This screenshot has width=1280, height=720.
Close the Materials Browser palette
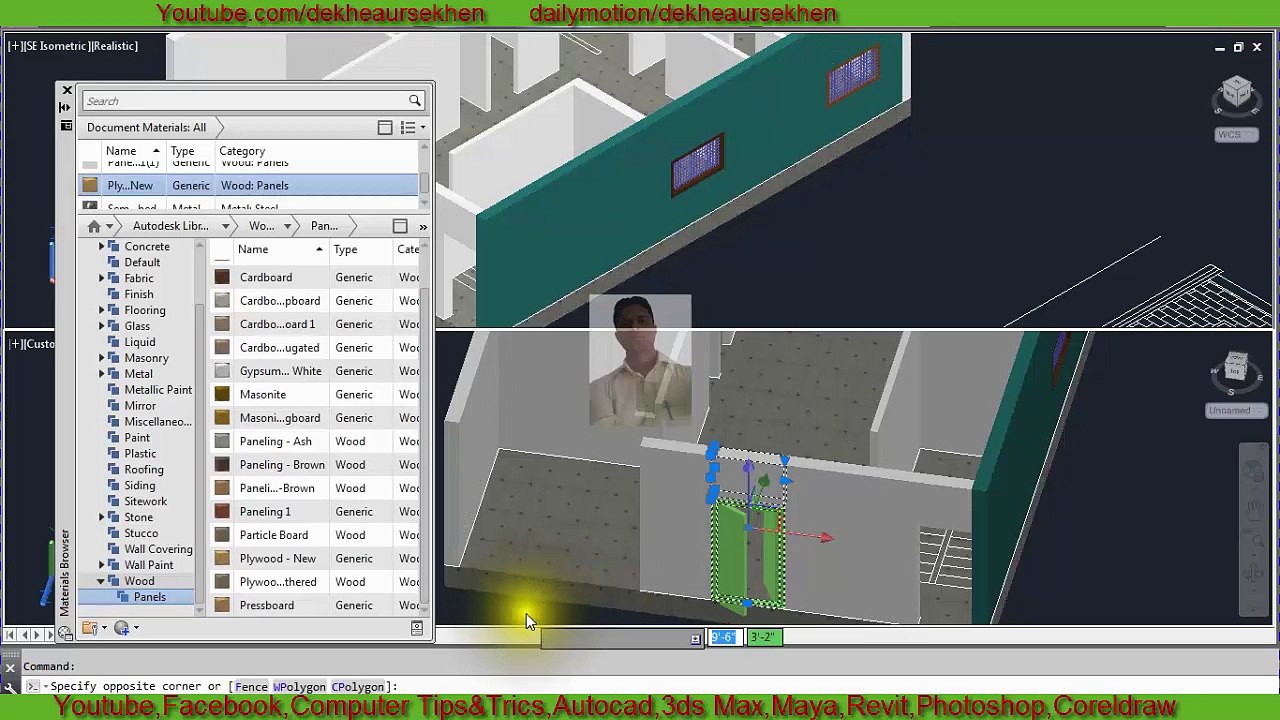click(x=67, y=90)
